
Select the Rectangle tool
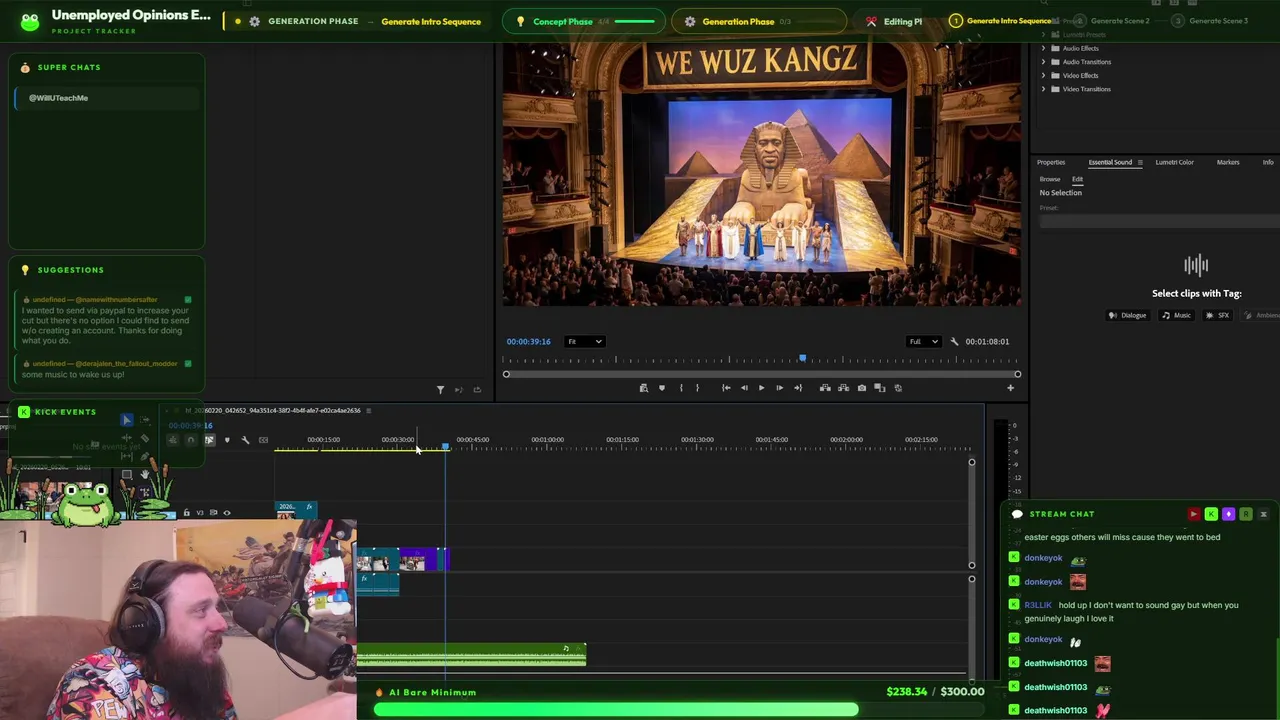[x=127, y=474]
